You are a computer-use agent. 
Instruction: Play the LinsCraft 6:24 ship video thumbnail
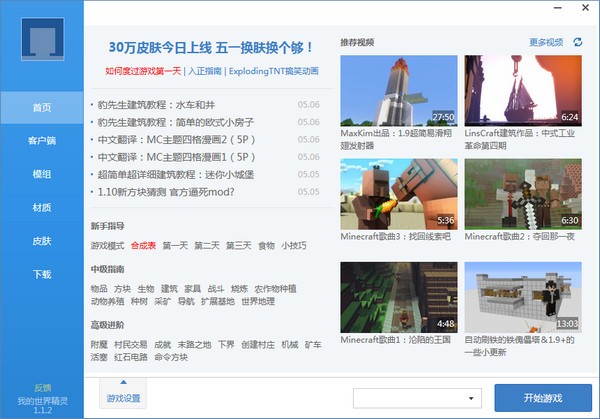tap(523, 91)
